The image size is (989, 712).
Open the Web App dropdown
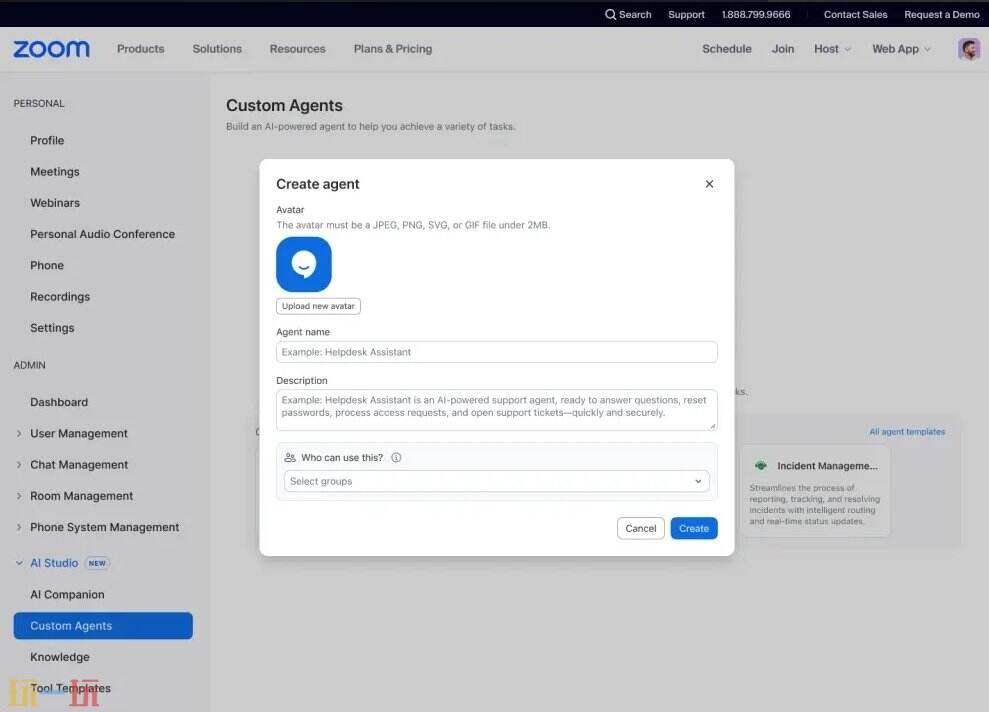[x=899, y=48]
